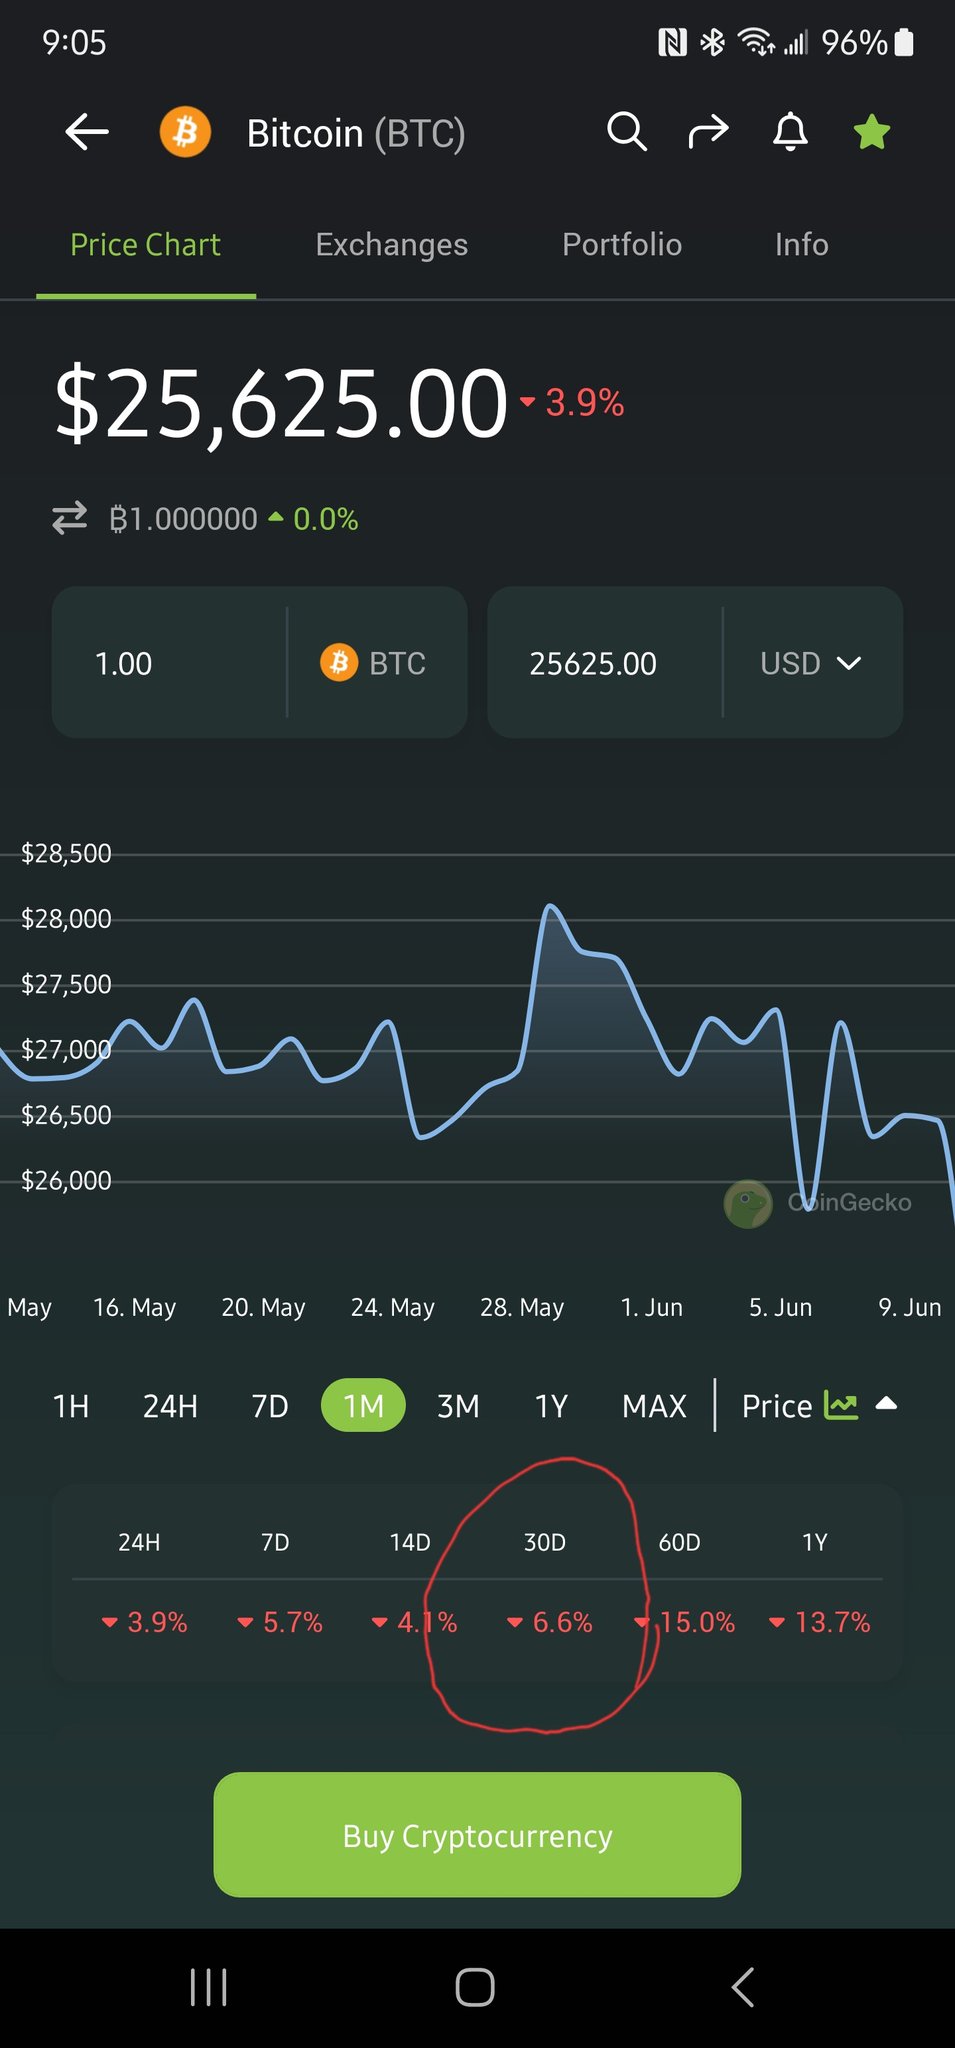Open Android recent apps button
The image size is (955, 2048).
tap(209, 1987)
